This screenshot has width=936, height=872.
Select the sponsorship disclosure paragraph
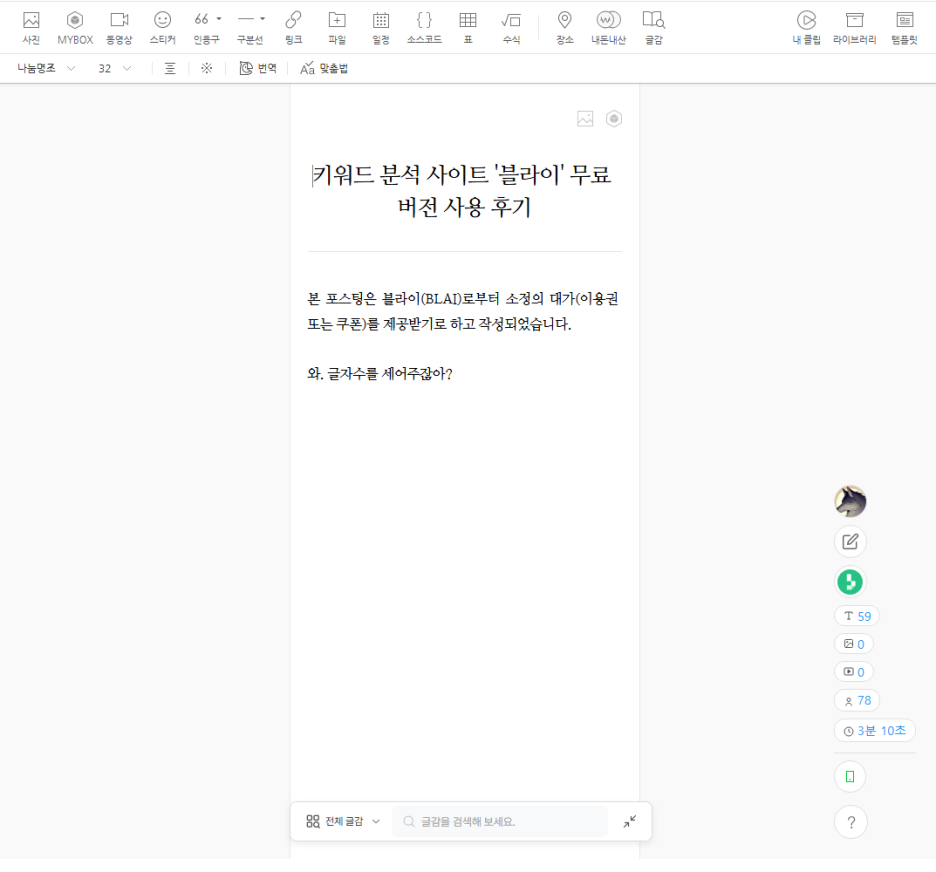click(464, 311)
